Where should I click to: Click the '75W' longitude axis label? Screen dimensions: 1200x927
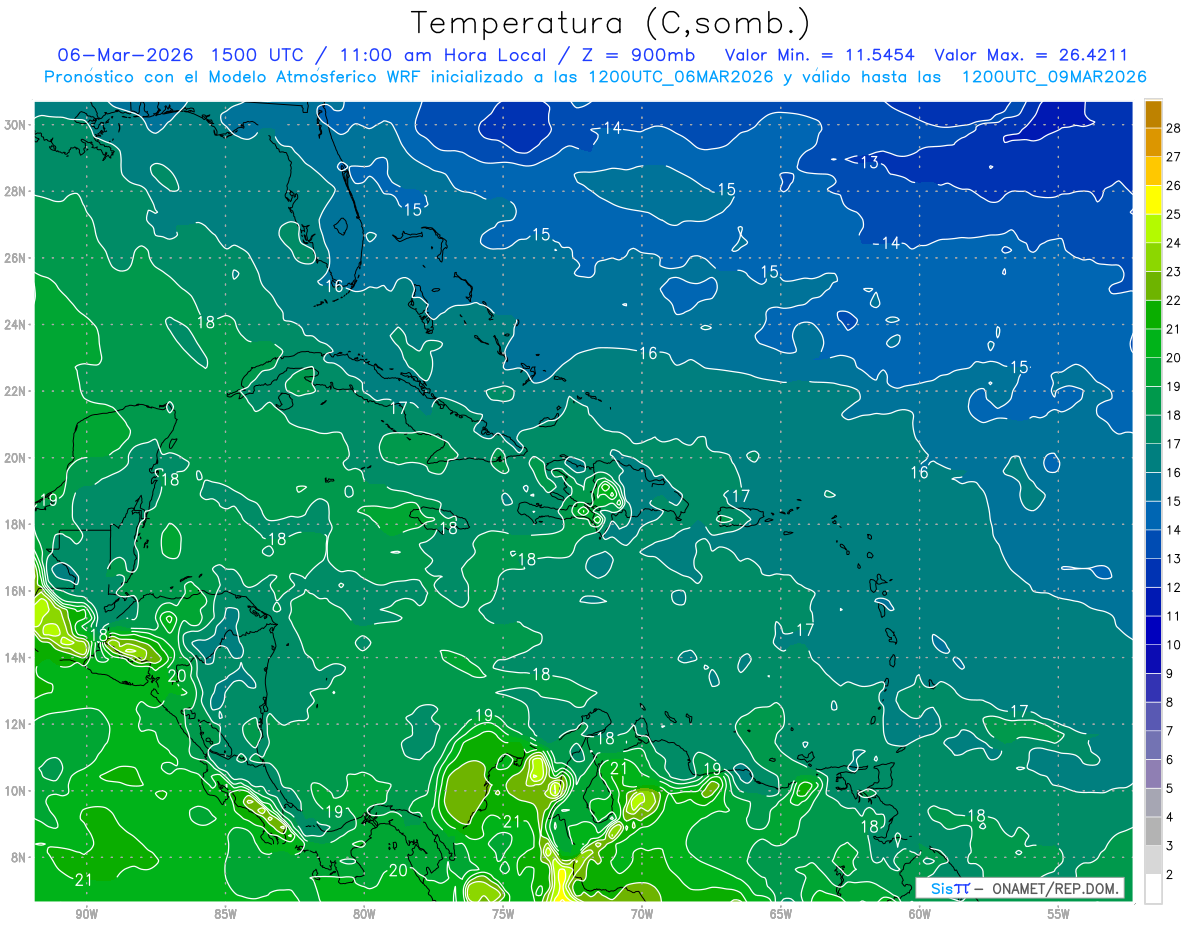point(503,913)
